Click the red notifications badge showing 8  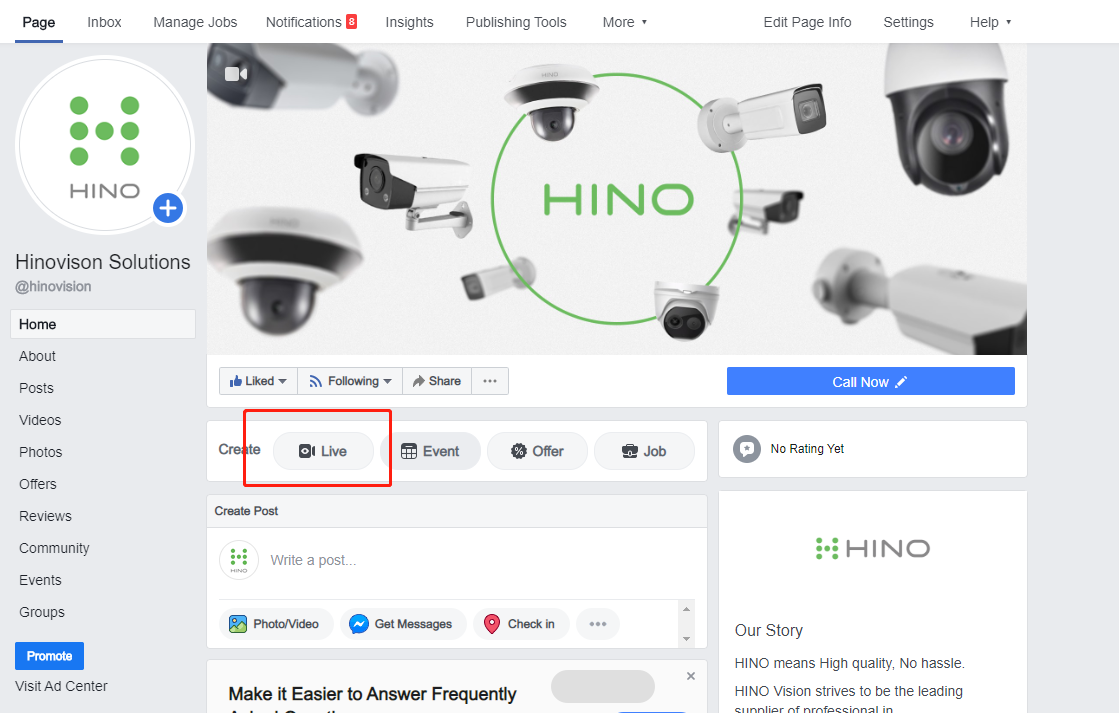[x=351, y=21]
